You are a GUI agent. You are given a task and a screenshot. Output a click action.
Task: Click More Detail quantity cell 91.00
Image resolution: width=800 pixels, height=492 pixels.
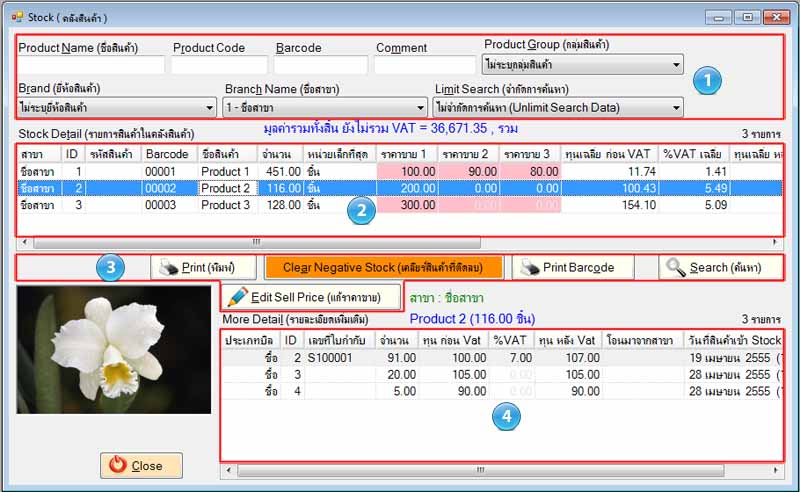(402, 358)
